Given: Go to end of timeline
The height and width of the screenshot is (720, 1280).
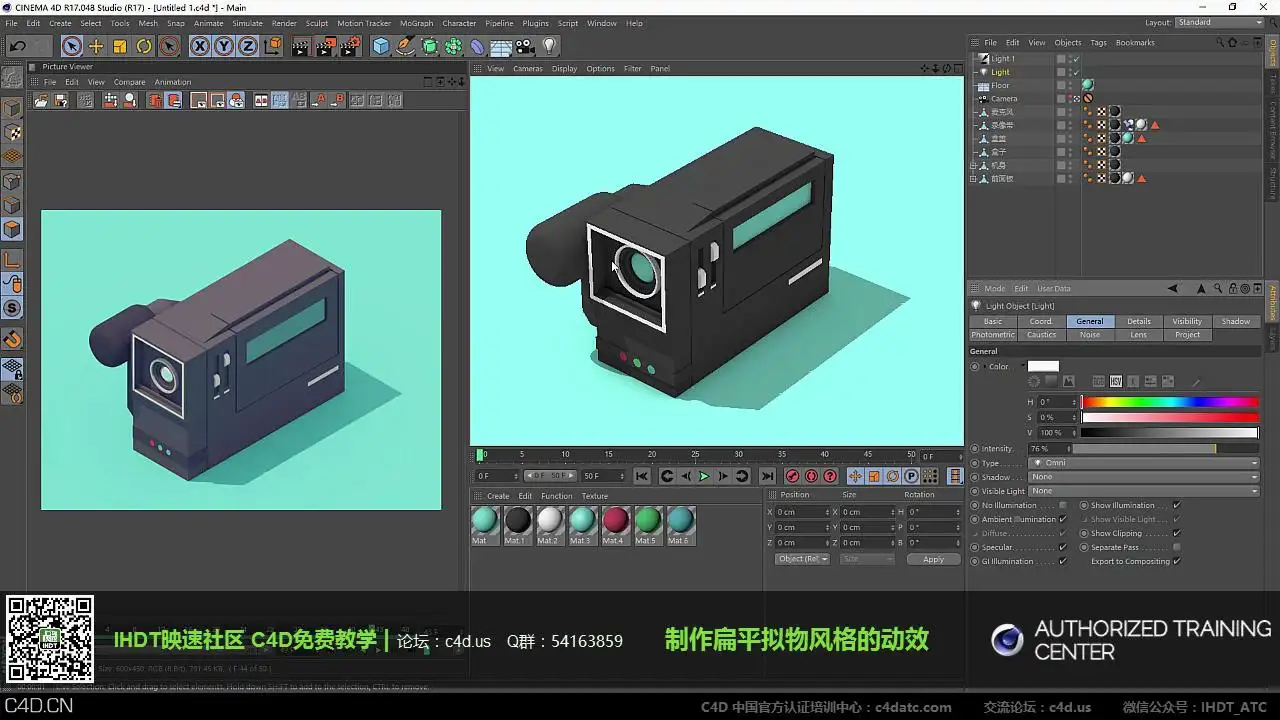Looking at the screenshot, I should tap(767, 476).
